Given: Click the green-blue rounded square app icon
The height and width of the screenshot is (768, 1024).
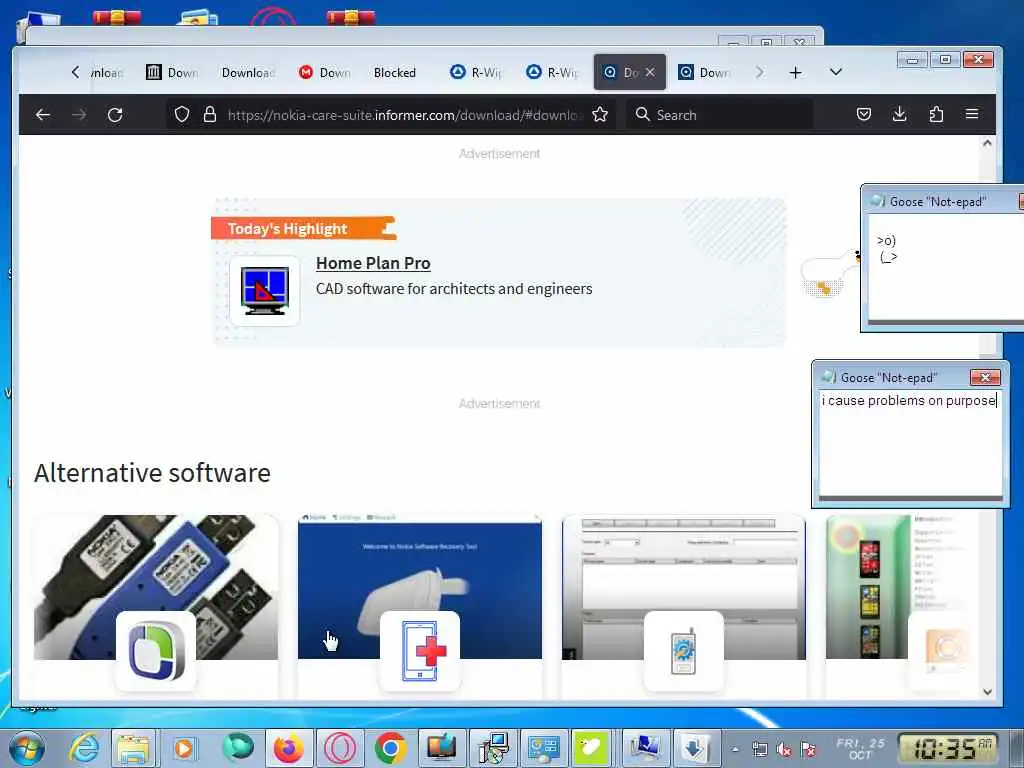Looking at the screenshot, I should (156, 651).
